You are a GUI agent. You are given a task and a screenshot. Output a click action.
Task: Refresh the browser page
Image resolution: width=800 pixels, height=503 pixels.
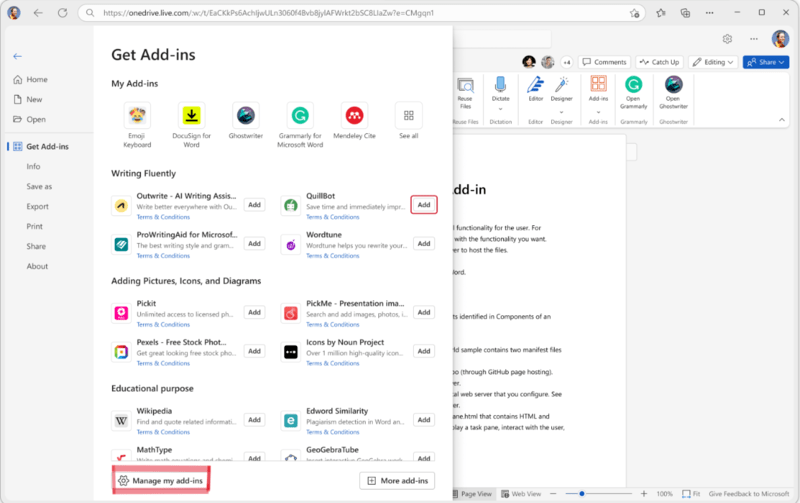[x=62, y=13]
